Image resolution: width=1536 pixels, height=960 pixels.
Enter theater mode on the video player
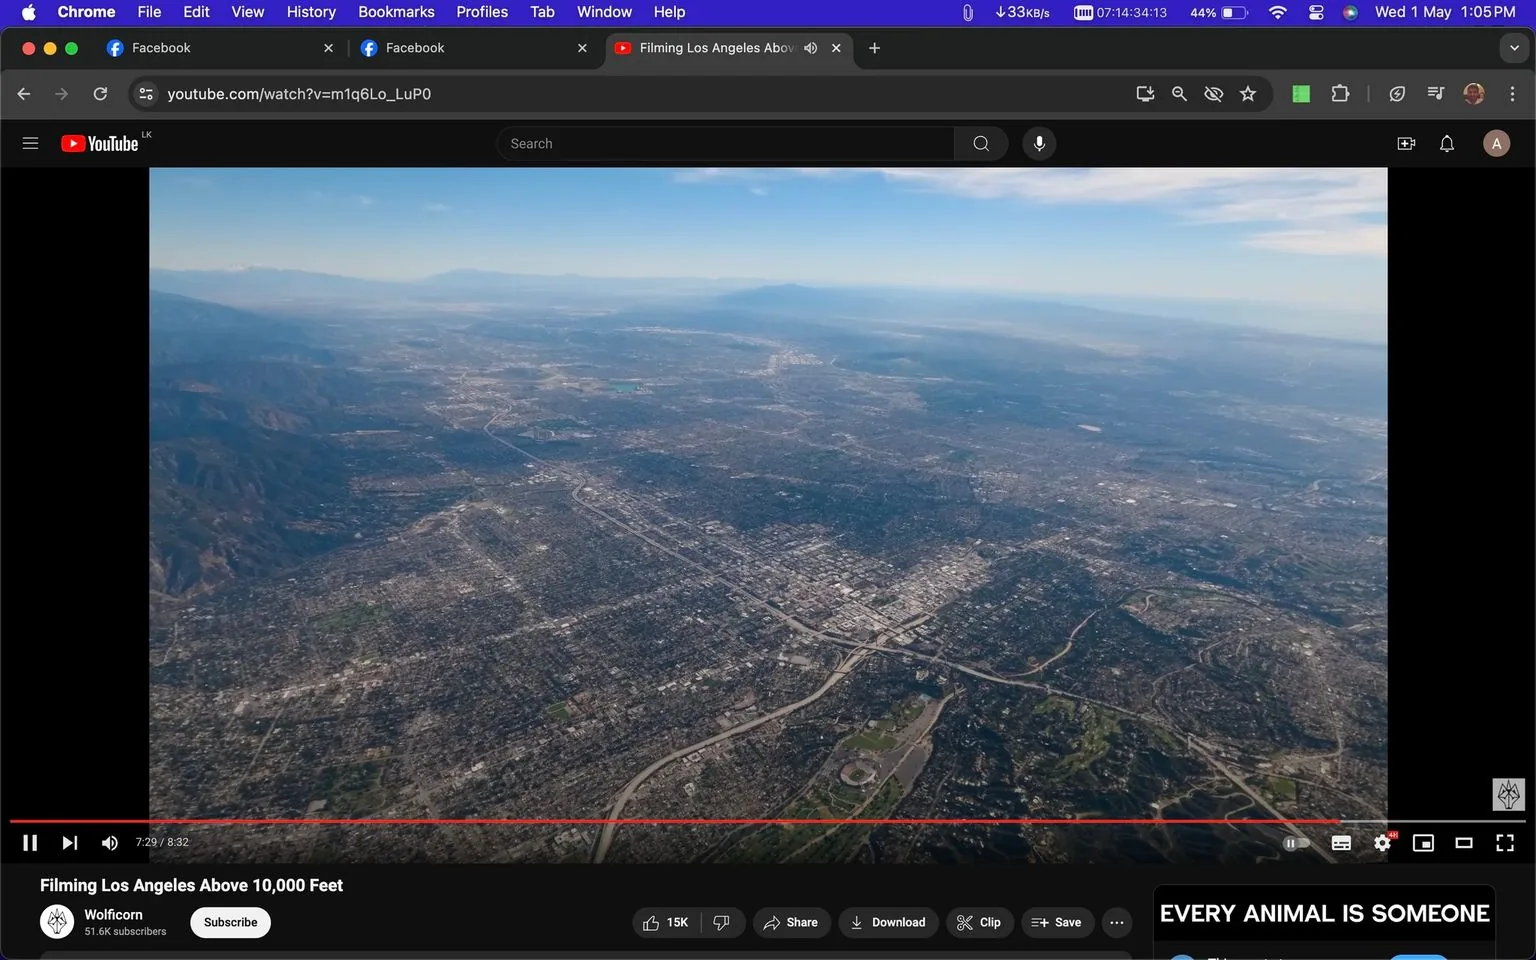(1464, 842)
